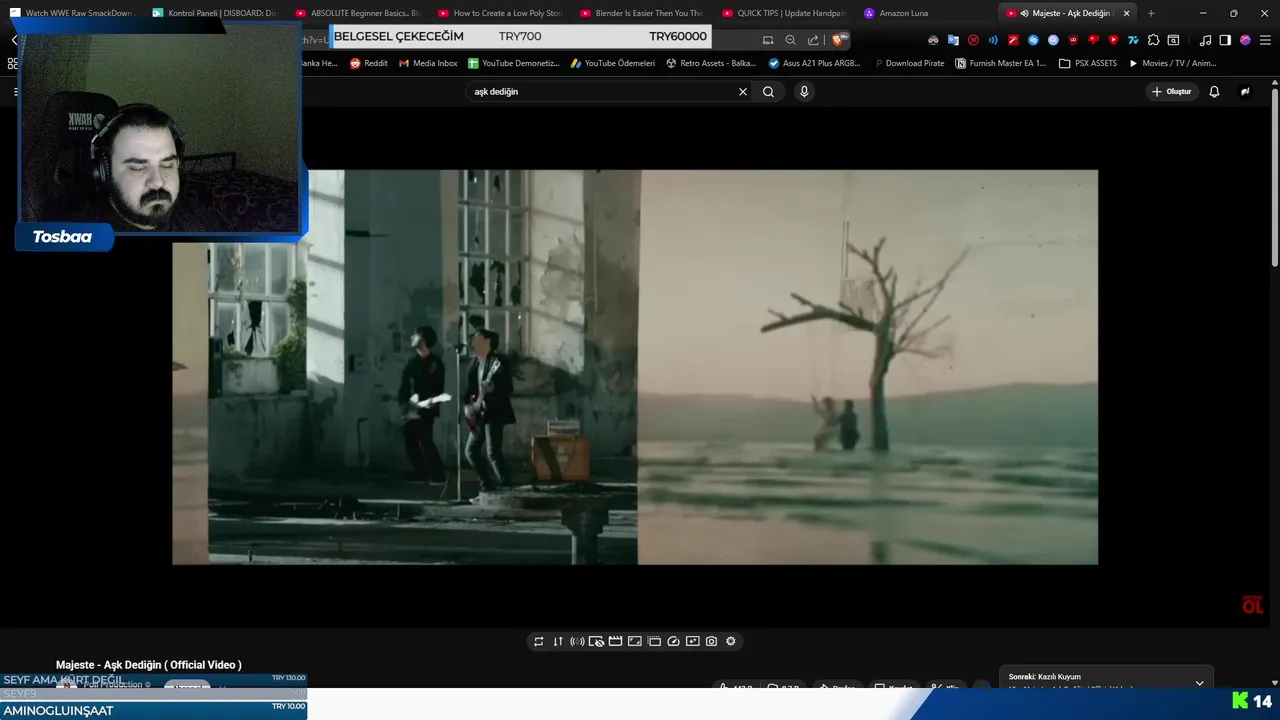Click the red pencil extension icon

[x=1013, y=40]
